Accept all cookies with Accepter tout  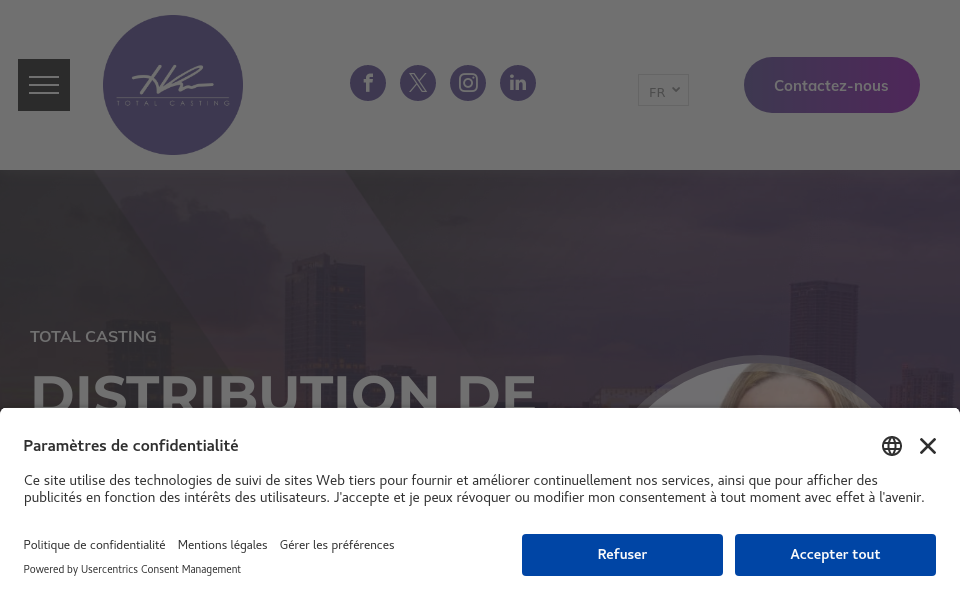click(835, 555)
